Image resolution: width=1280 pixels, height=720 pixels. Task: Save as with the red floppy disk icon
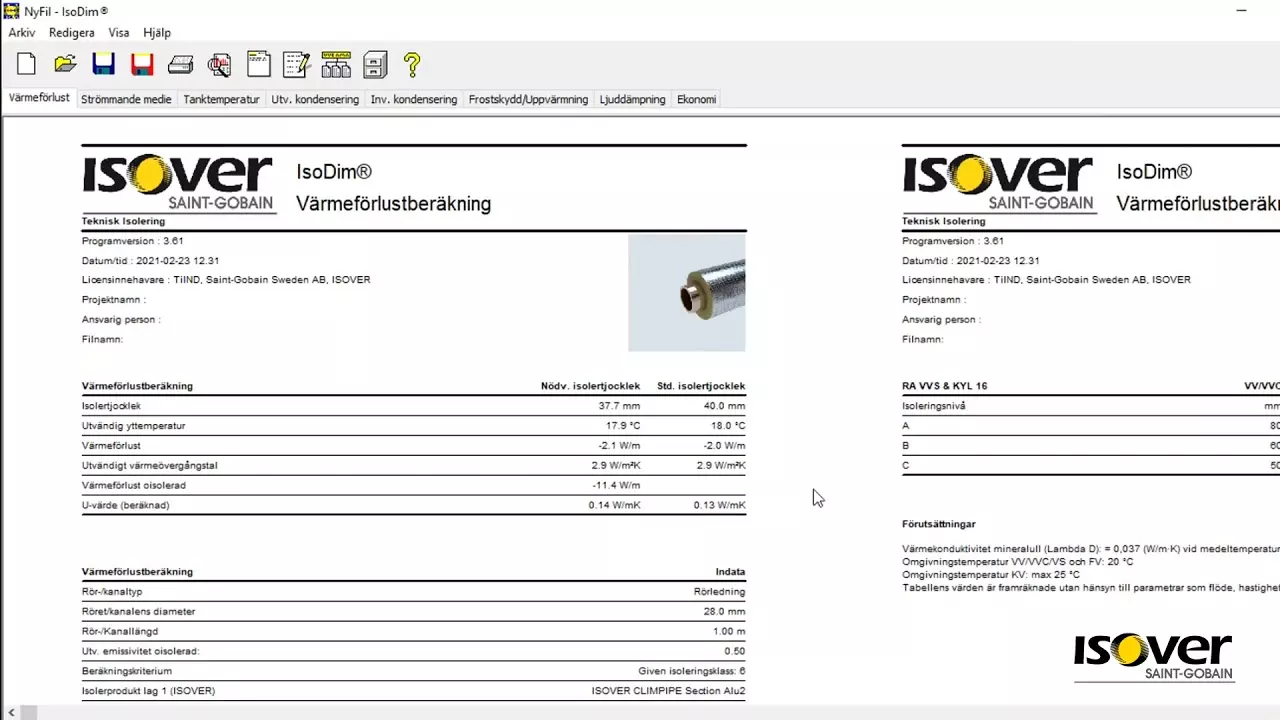click(x=141, y=65)
